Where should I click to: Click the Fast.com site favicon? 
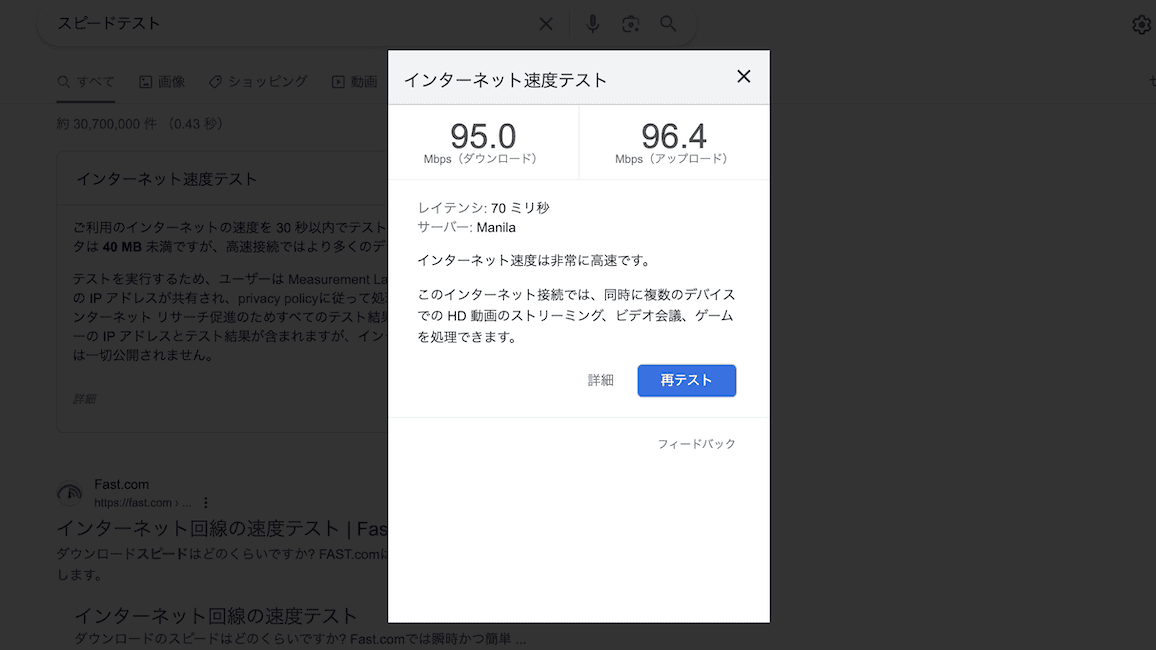(x=70, y=492)
